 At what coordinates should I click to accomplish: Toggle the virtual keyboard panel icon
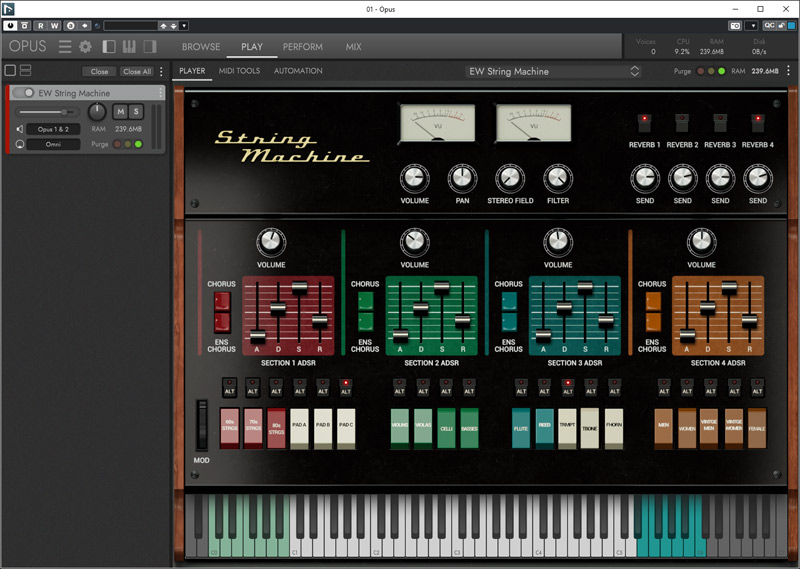[130, 47]
